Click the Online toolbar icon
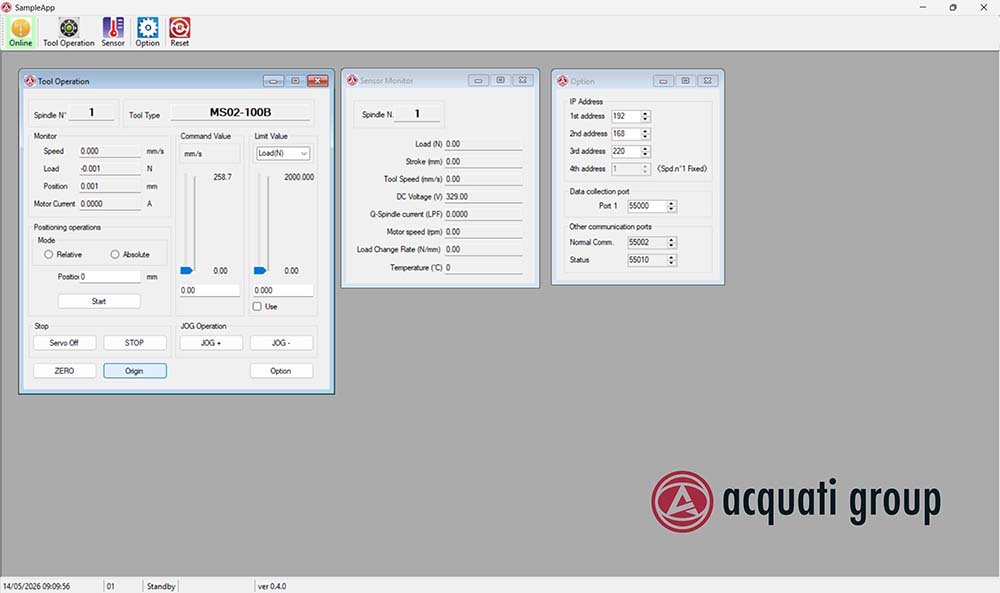The image size is (1000, 593). click(20, 32)
